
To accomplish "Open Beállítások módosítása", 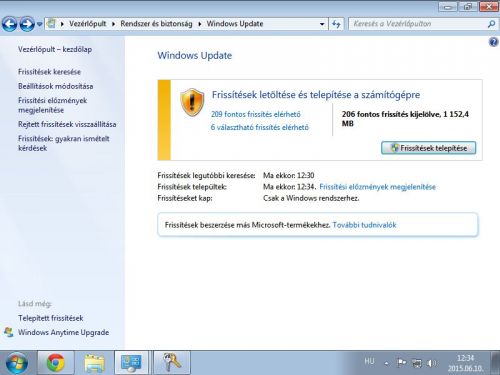I will pyautogui.click(x=56, y=86).
